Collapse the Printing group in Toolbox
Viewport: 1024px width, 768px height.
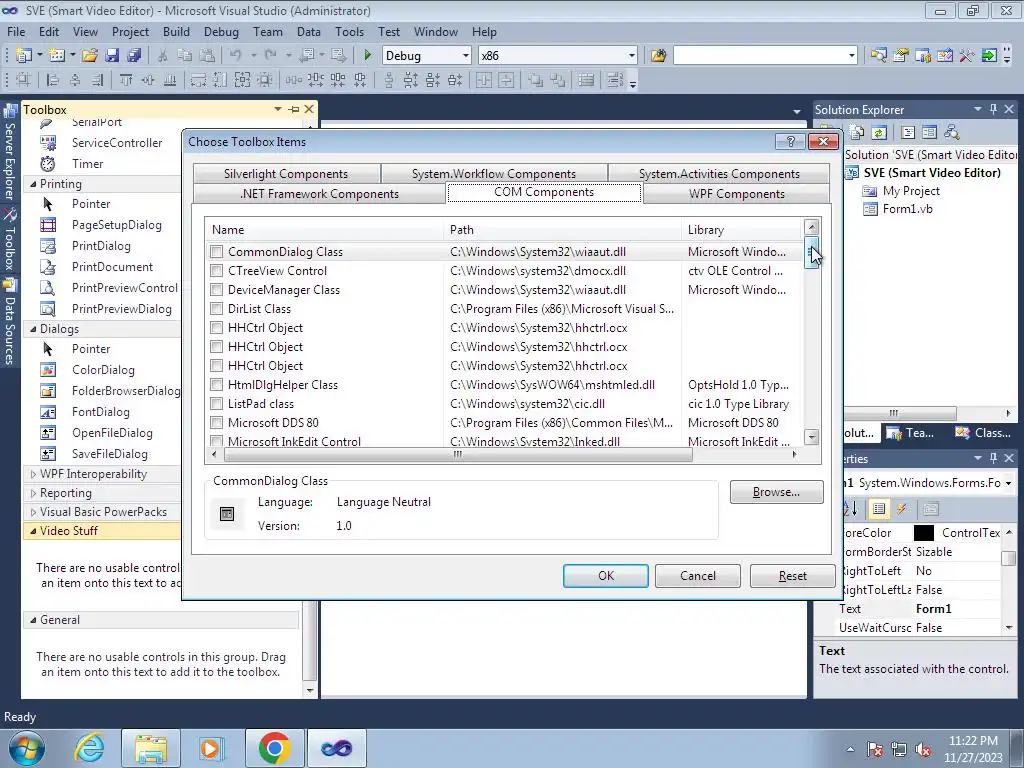pyautogui.click(x=33, y=184)
